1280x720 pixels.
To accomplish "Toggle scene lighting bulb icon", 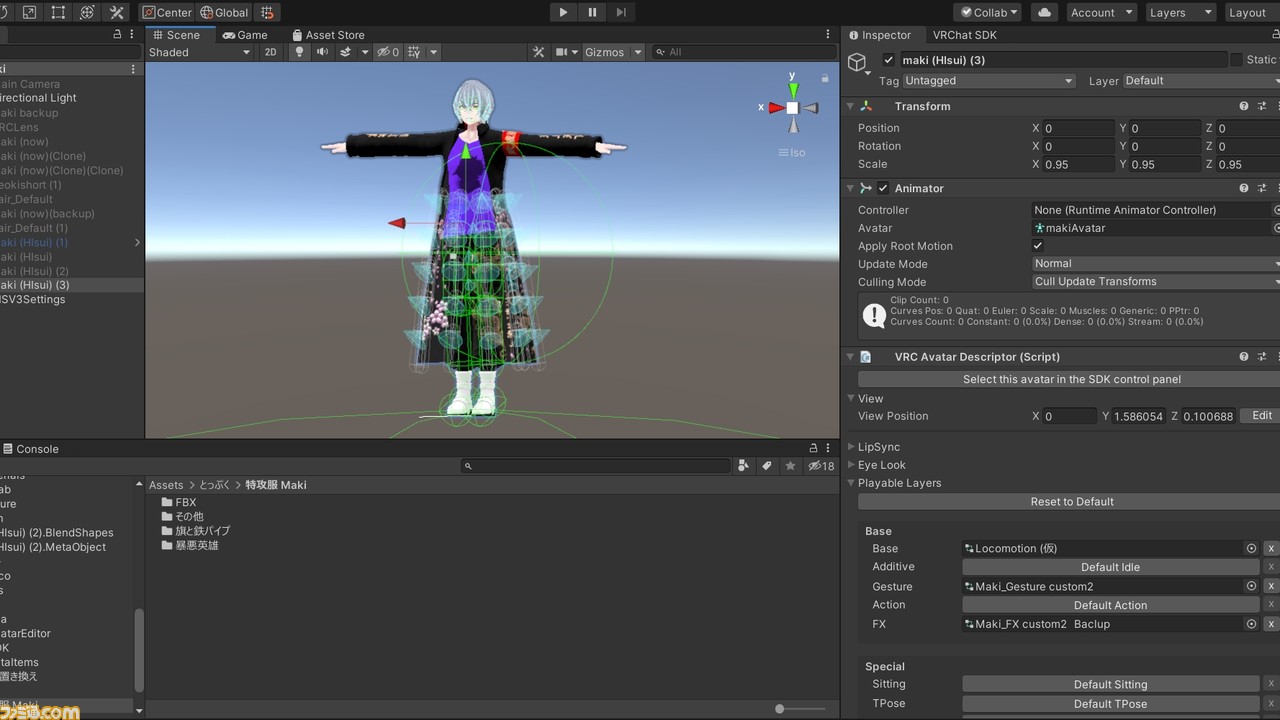I will click(298, 52).
